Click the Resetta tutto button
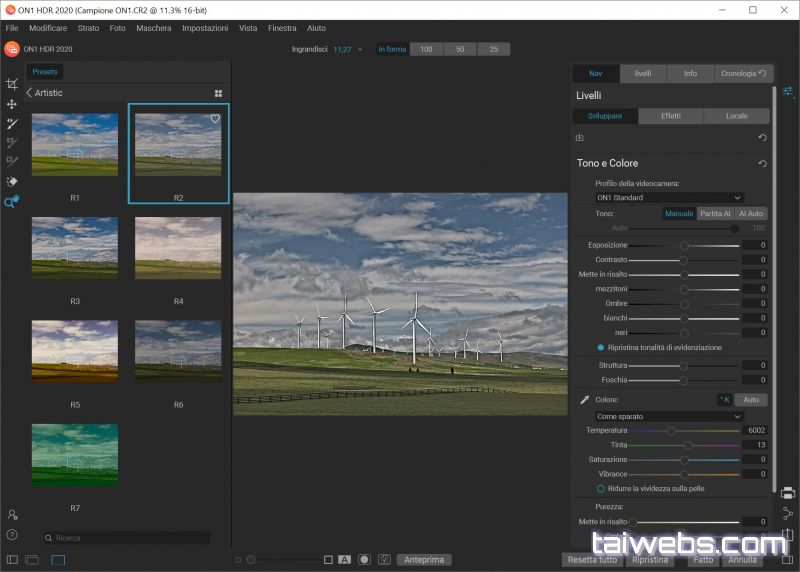Screen dimensions: 800x572 pyautogui.click(x=592, y=560)
